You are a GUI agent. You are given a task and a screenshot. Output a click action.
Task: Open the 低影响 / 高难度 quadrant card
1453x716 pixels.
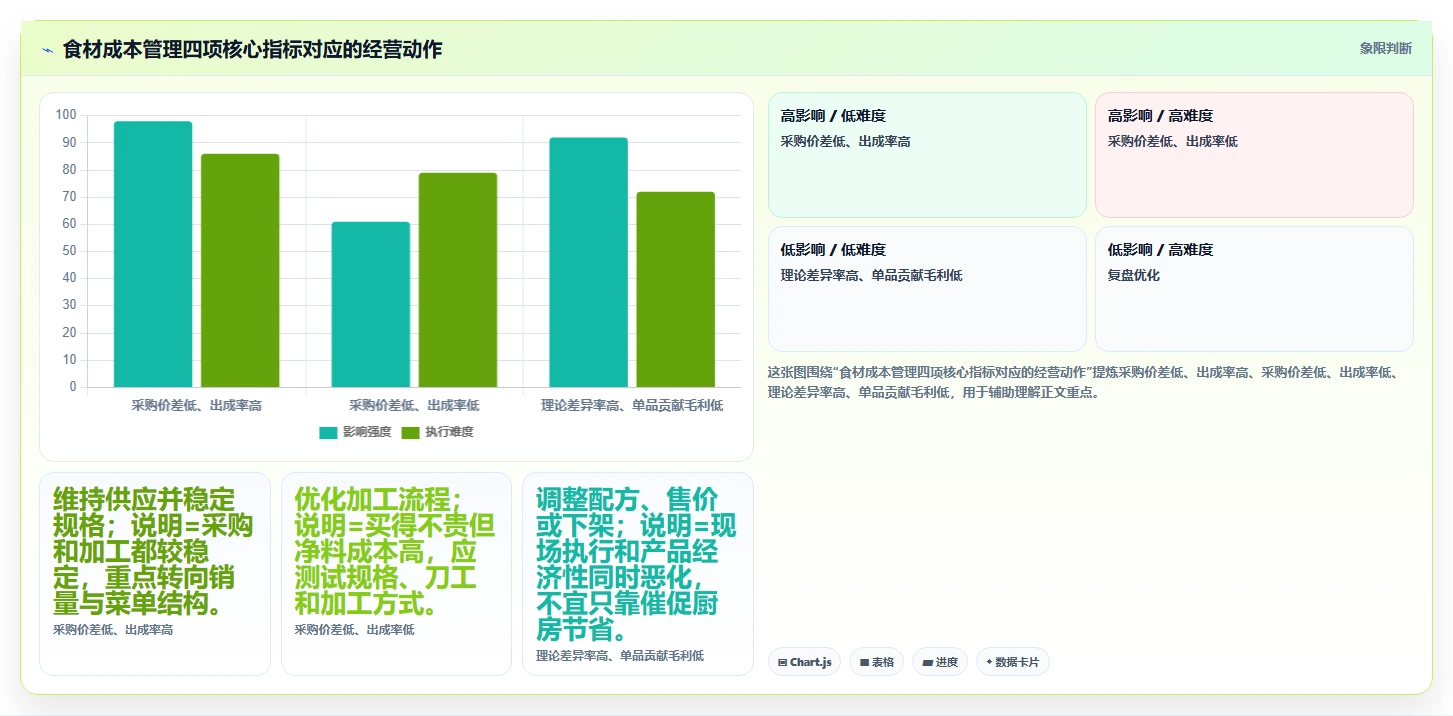(1254, 289)
